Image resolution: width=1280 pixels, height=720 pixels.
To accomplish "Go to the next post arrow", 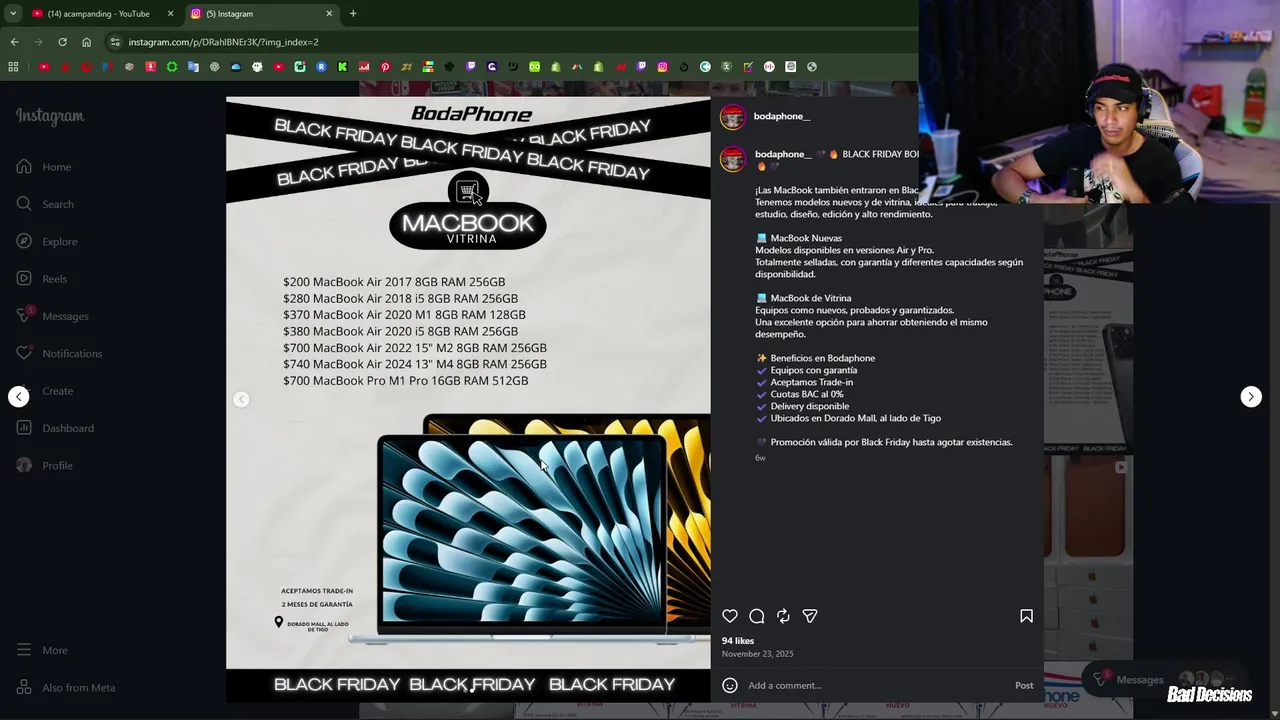I will pyautogui.click(x=1251, y=397).
